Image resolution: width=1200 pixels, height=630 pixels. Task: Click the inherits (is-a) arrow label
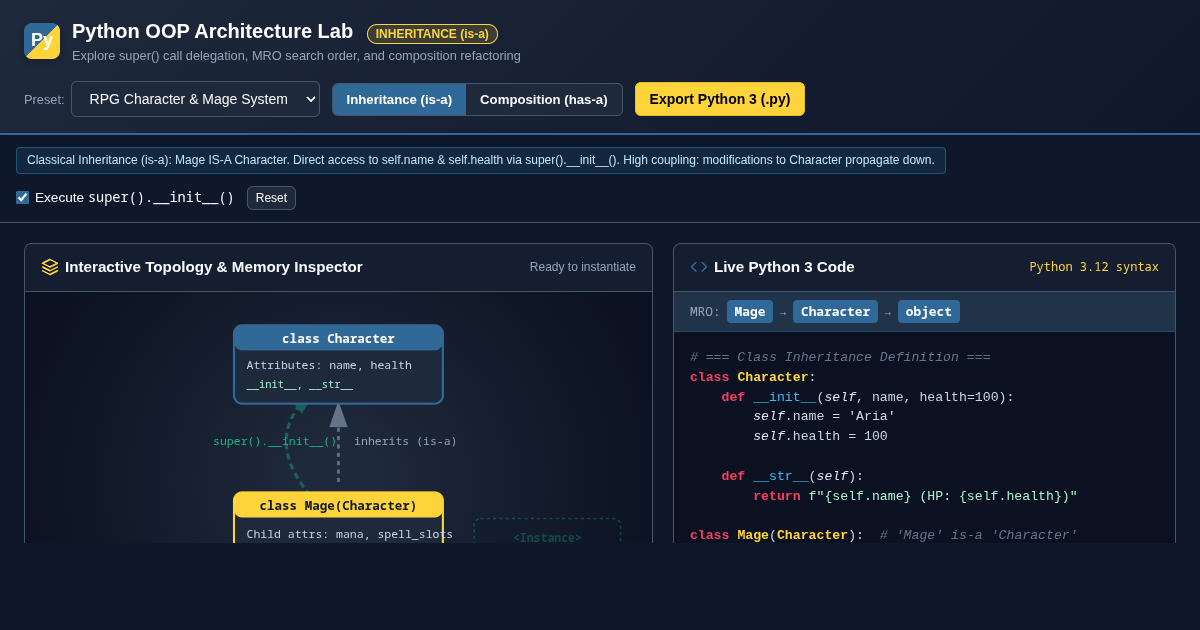pyautogui.click(x=405, y=441)
